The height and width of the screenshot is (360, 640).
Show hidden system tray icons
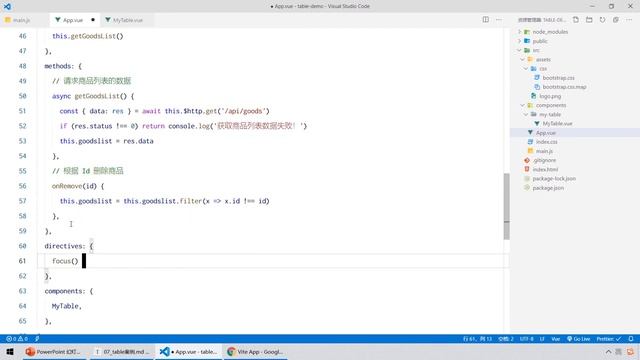click(x=608, y=351)
